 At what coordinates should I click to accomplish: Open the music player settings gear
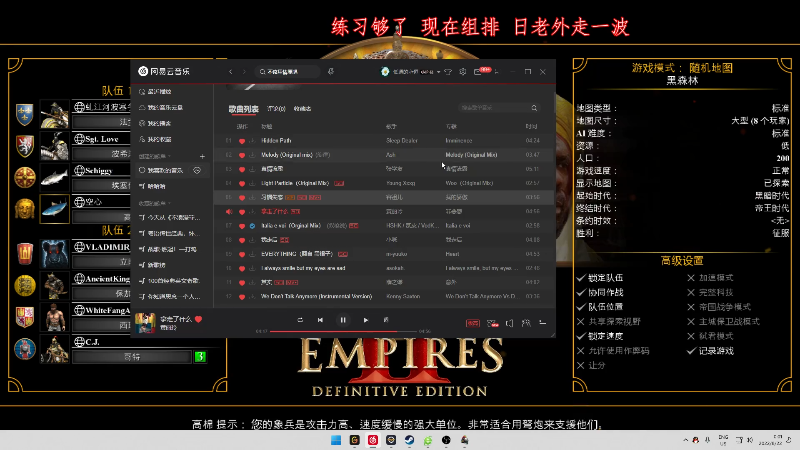463,72
